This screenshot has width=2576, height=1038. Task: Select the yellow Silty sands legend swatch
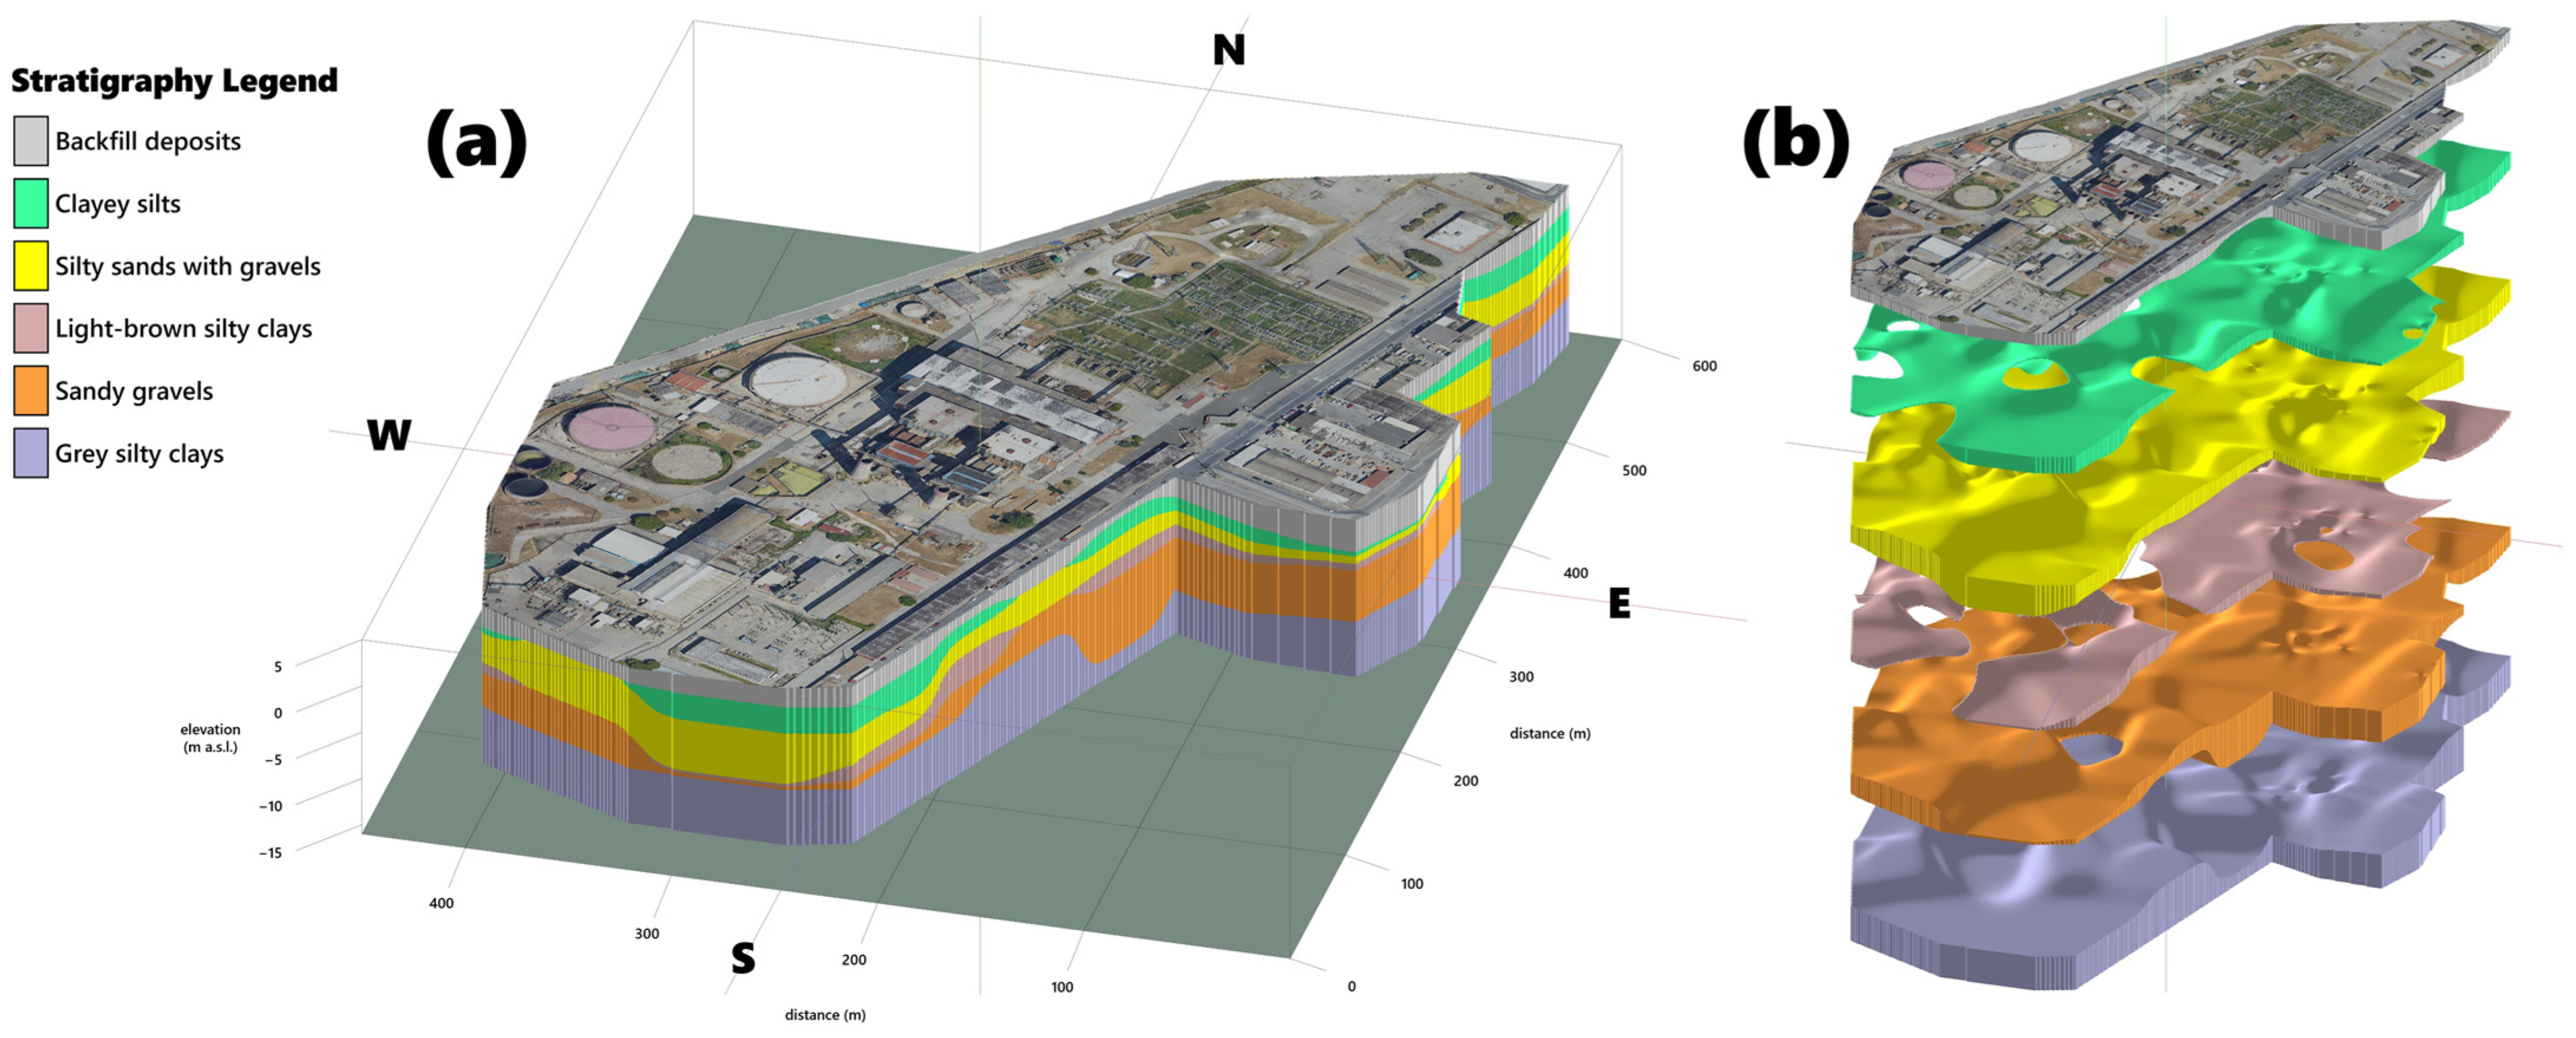pyautogui.click(x=31, y=266)
